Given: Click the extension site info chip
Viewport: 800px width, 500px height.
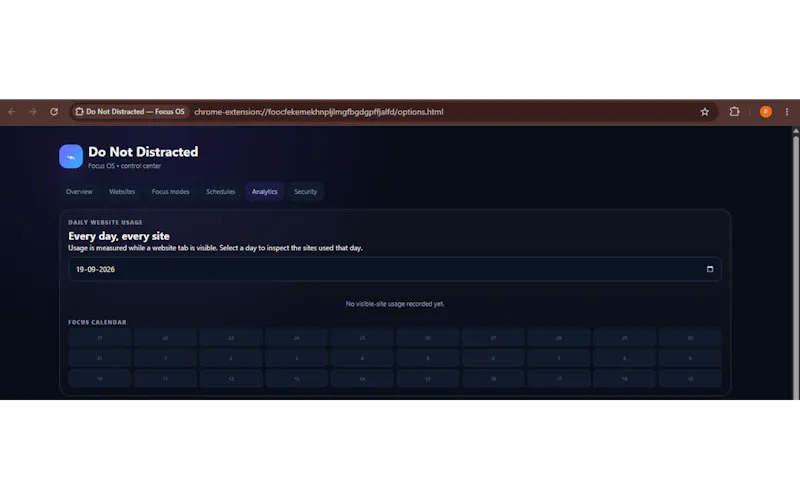Looking at the screenshot, I should 130,112.
